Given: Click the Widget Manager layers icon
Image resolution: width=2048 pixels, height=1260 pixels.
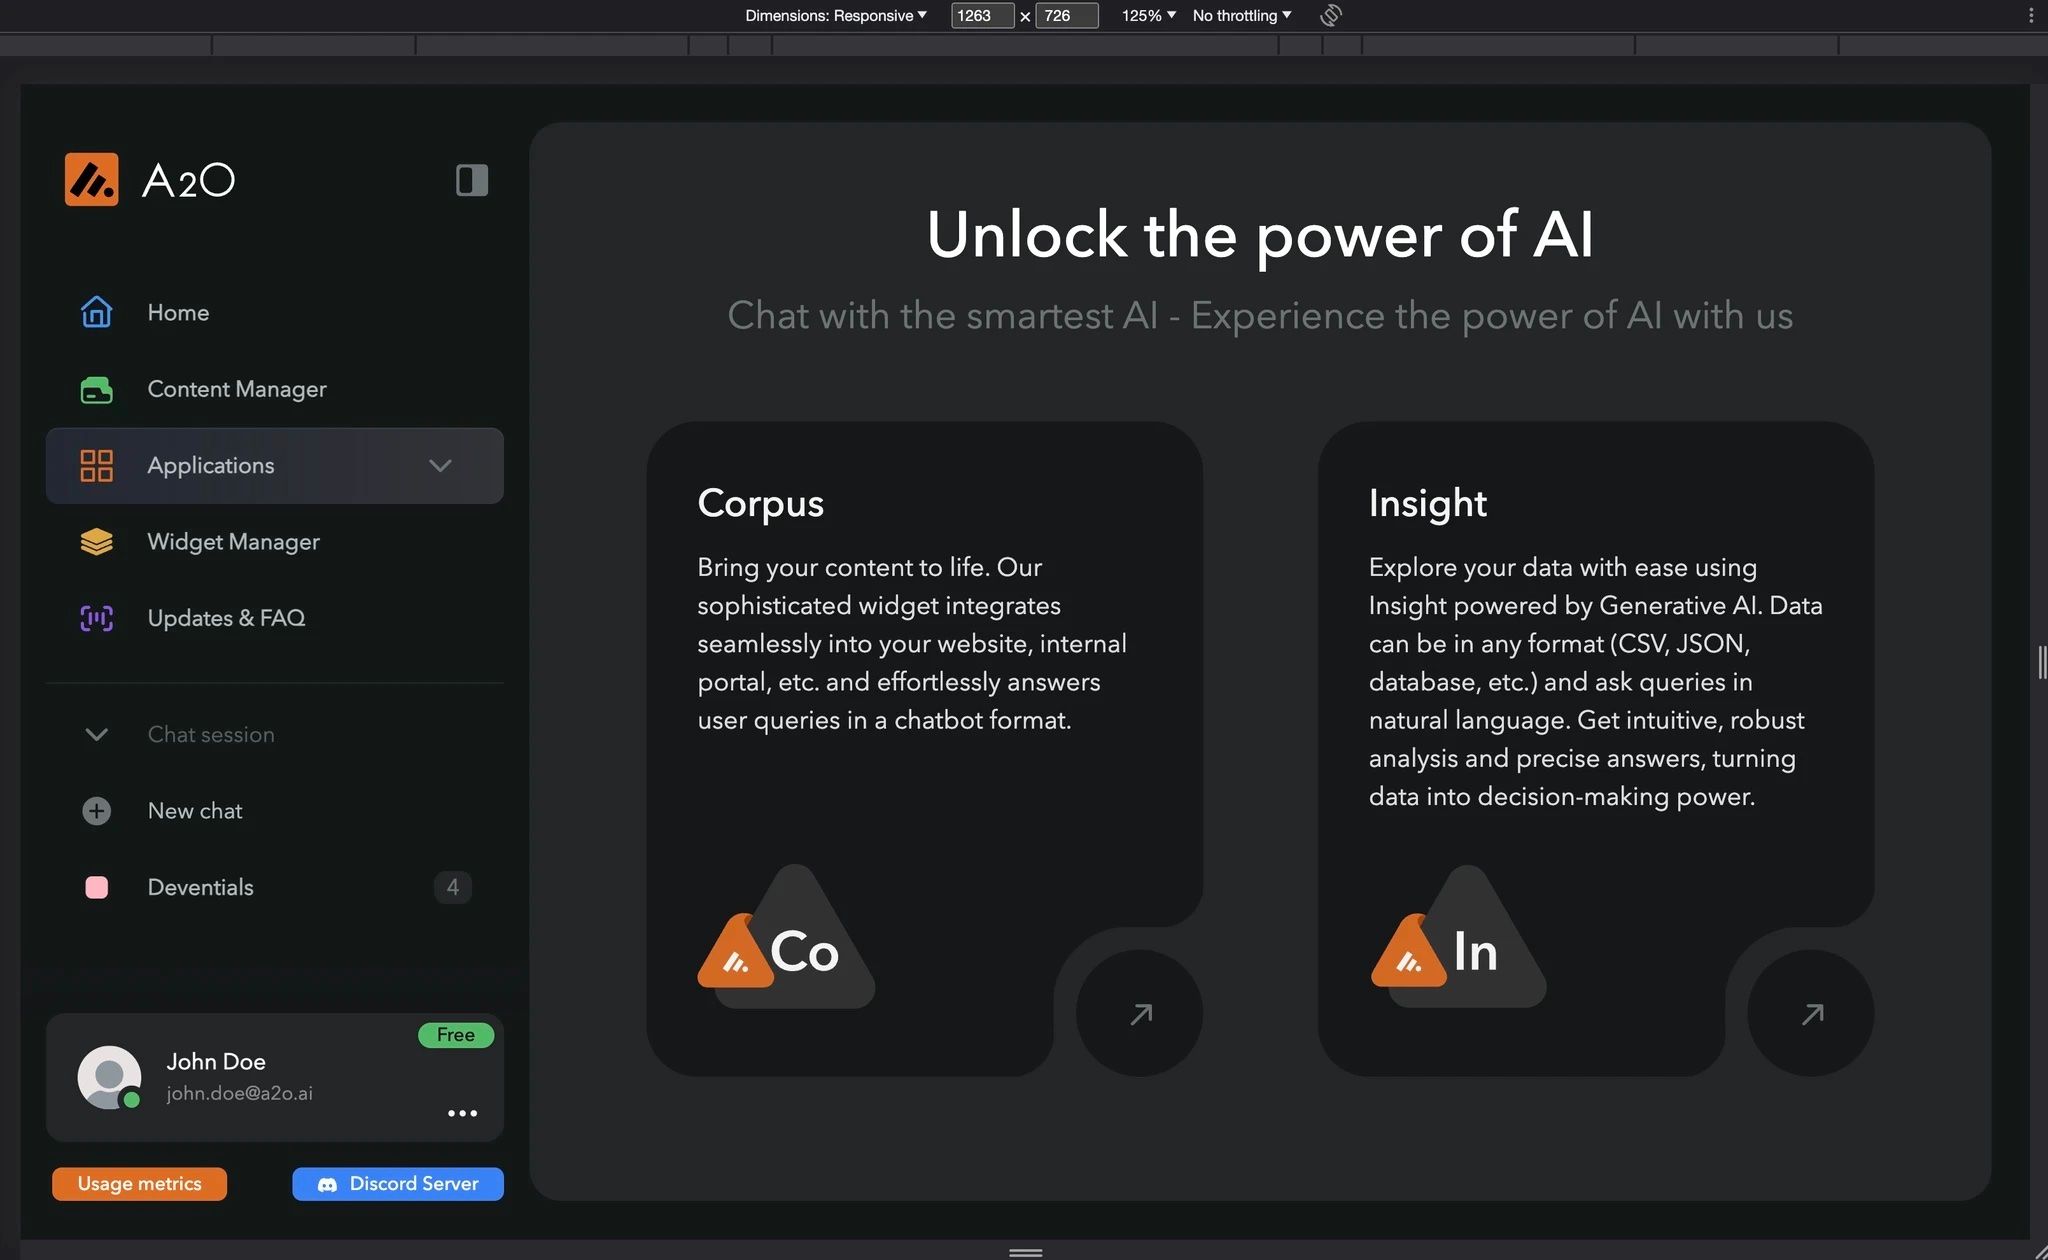Looking at the screenshot, I should tap(96, 541).
